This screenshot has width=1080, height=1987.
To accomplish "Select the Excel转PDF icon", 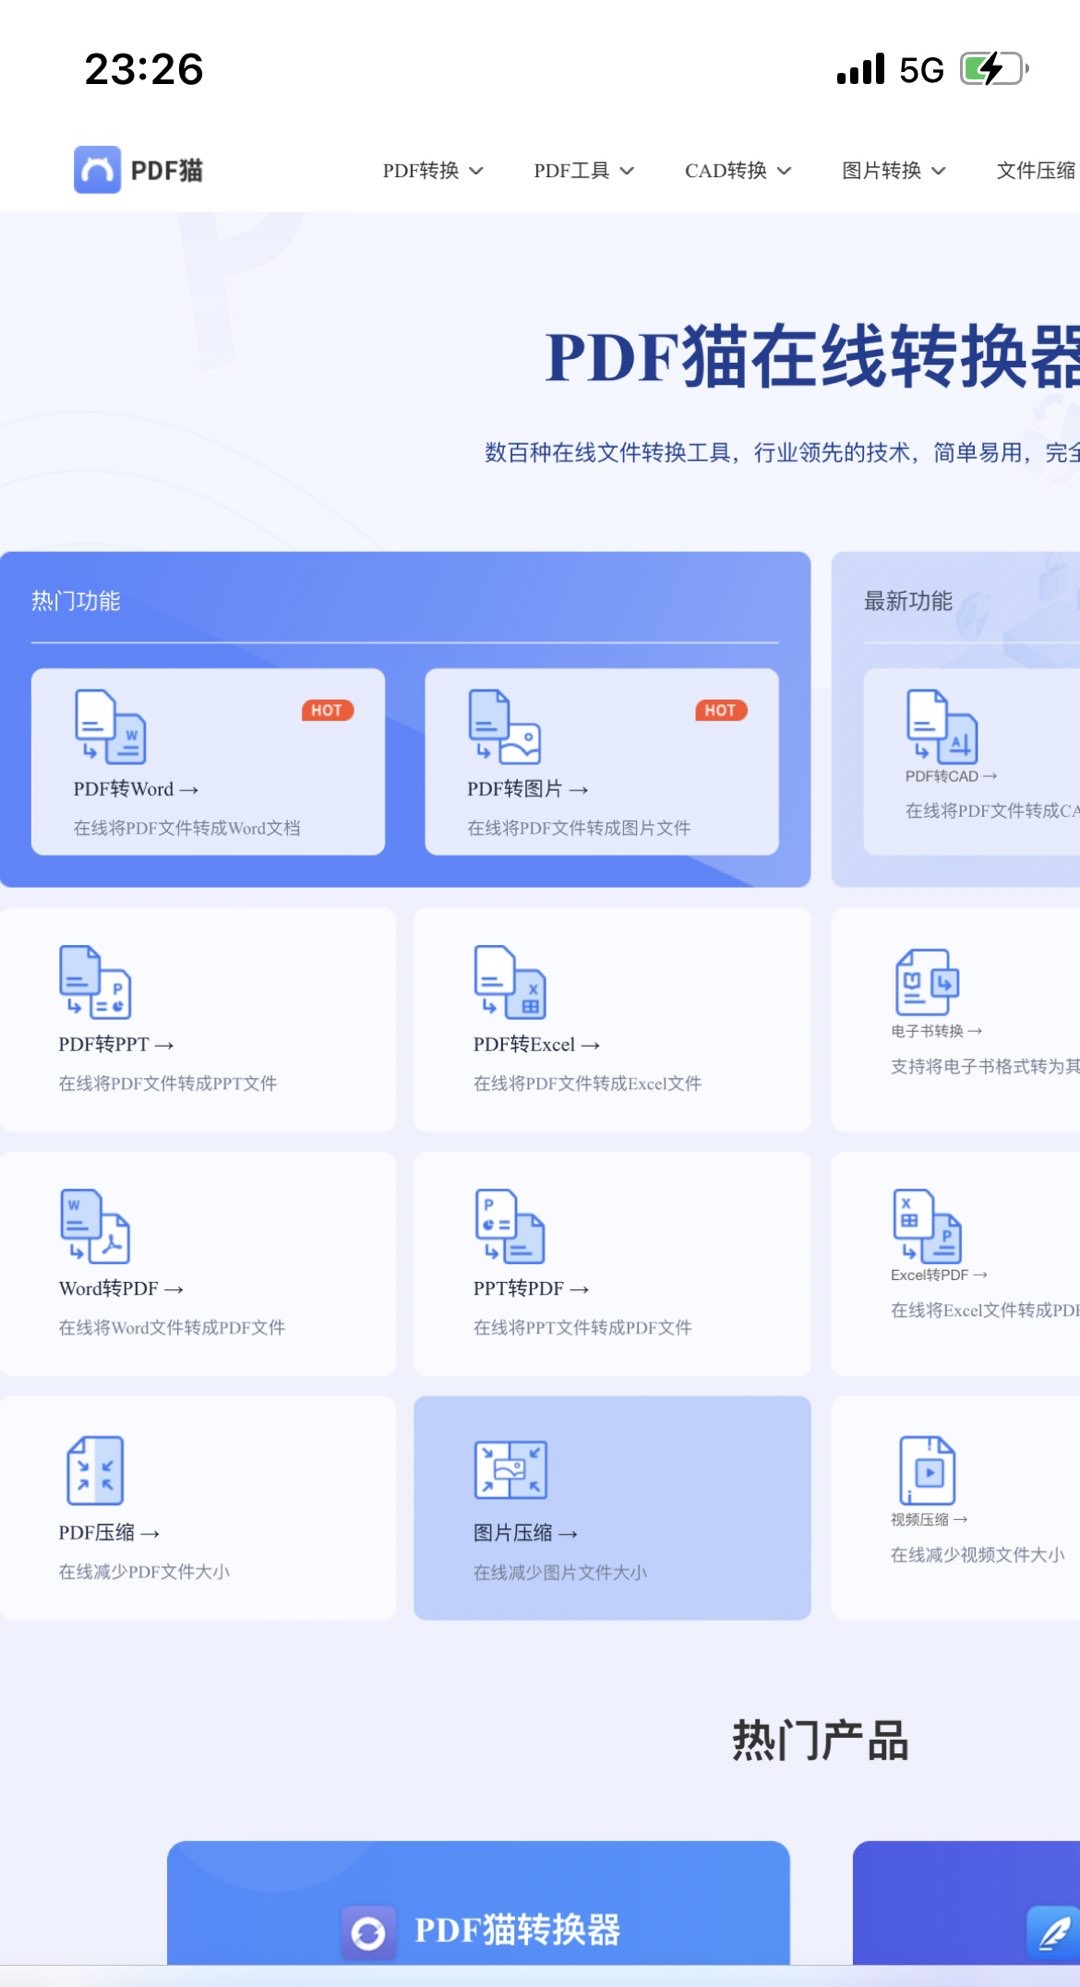I will [x=927, y=1226].
